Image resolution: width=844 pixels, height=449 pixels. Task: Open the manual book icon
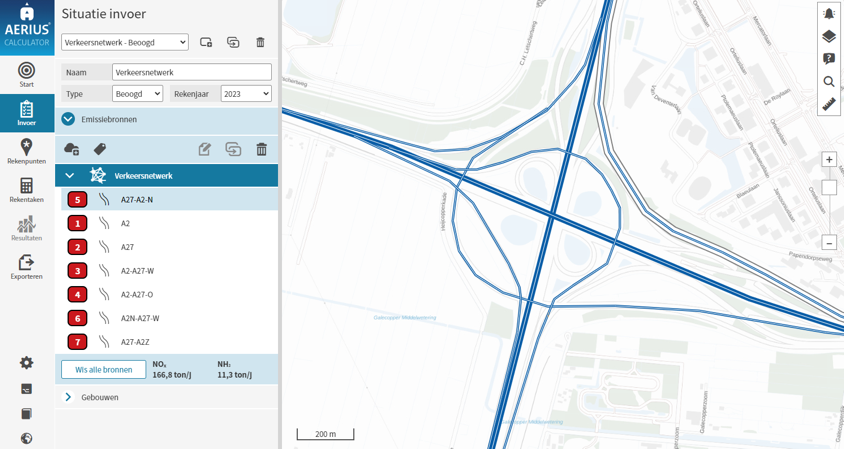tap(26, 413)
